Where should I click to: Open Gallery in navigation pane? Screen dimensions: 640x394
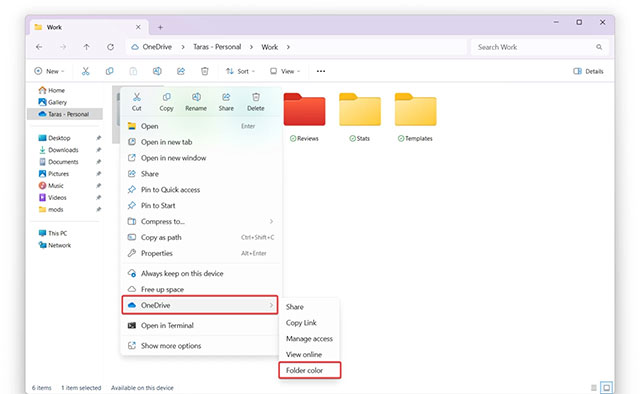[53, 102]
